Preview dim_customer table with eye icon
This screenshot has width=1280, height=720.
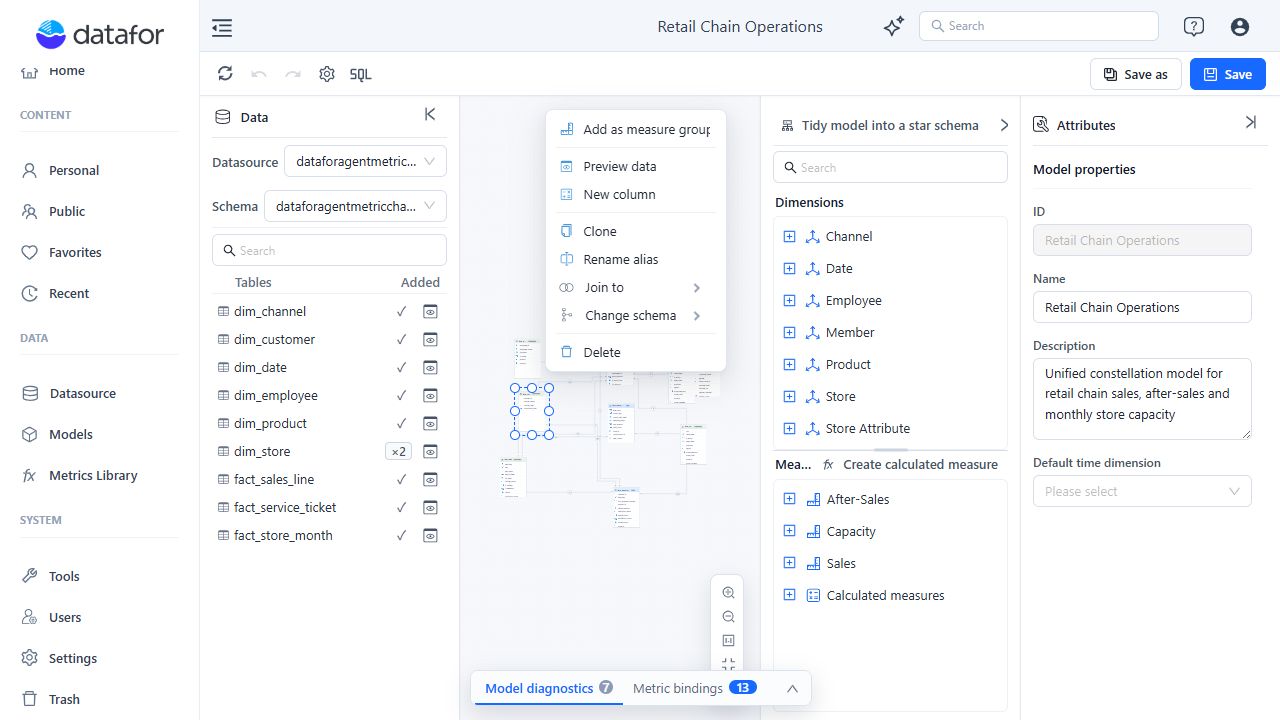pos(430,339)
